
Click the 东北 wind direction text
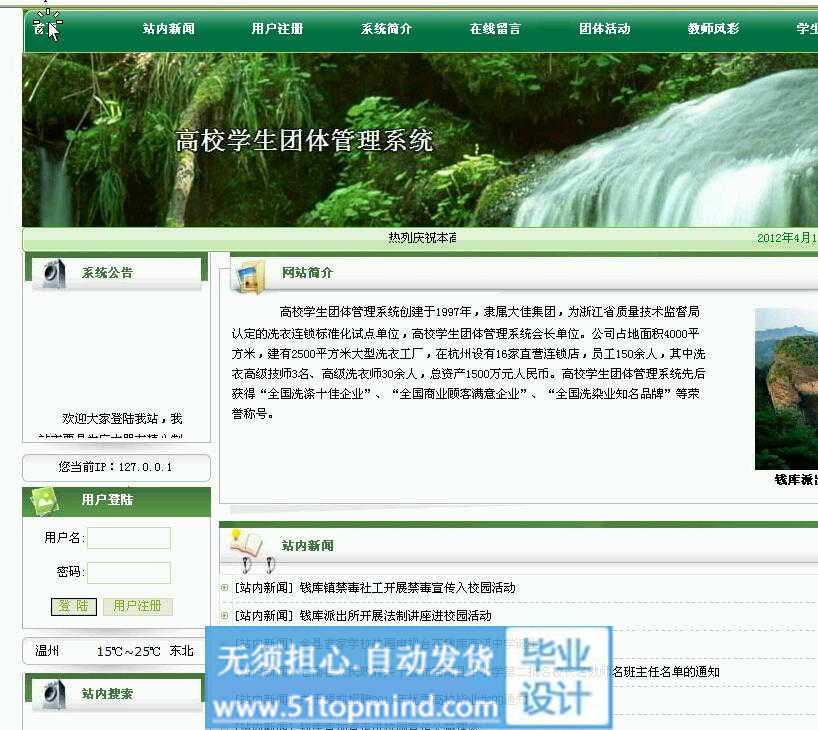pos(182,651)
